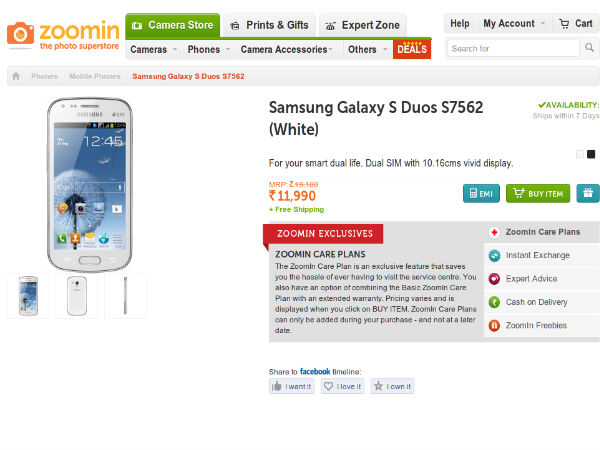Click the 'Search for' input field

[508, 48]
